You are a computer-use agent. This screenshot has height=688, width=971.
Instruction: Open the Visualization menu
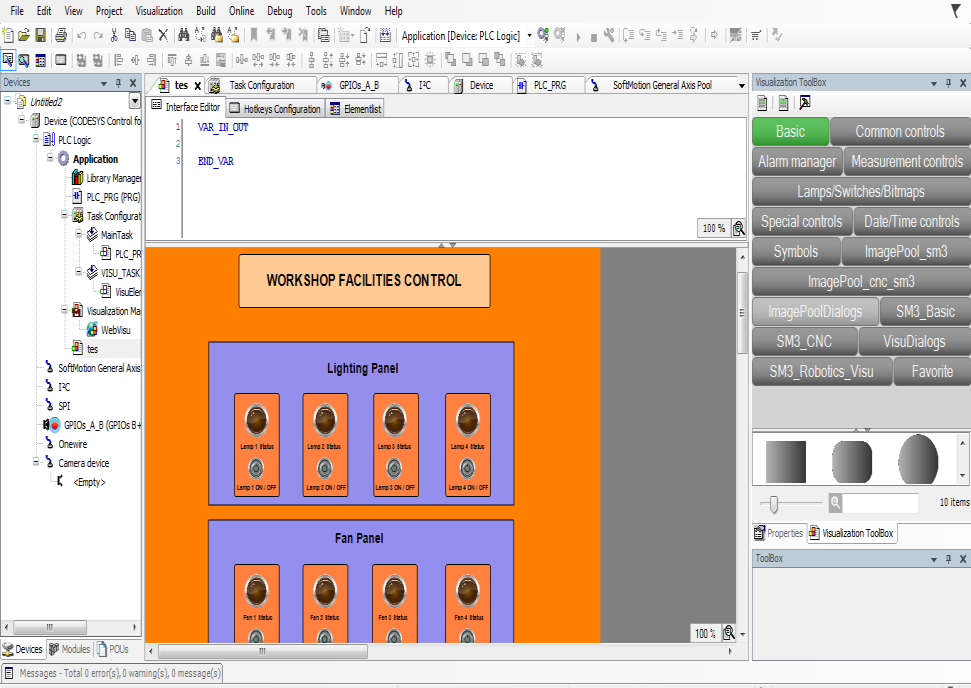tap(159, 11)
